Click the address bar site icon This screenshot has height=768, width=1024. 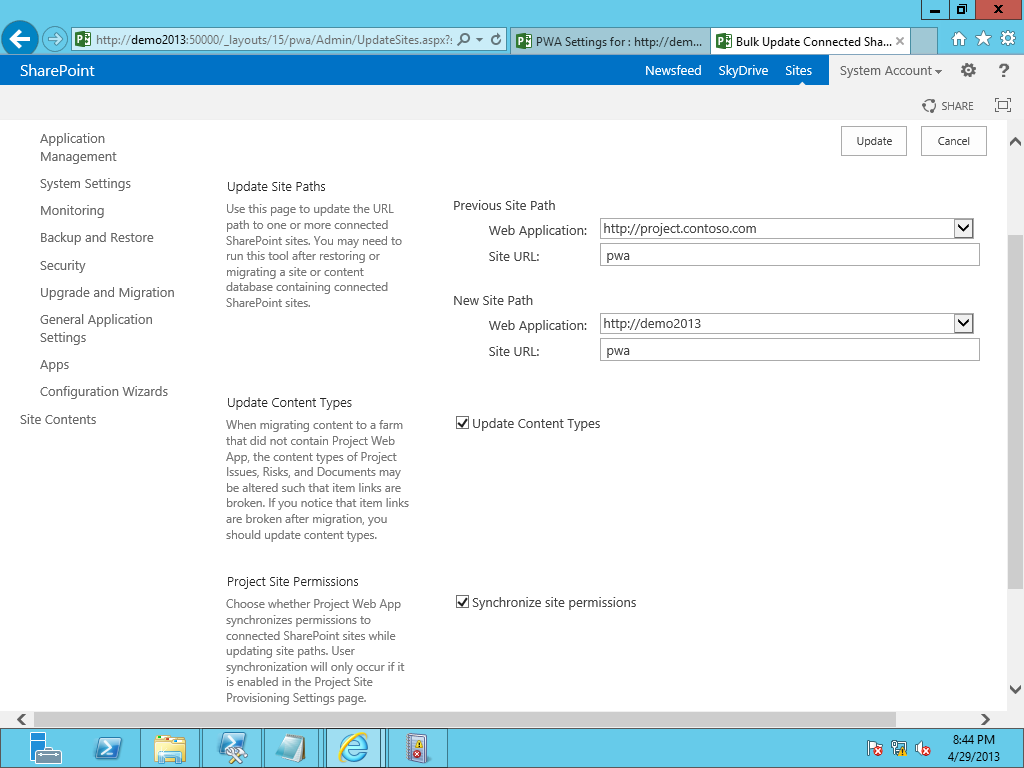[x=82, y=39]
